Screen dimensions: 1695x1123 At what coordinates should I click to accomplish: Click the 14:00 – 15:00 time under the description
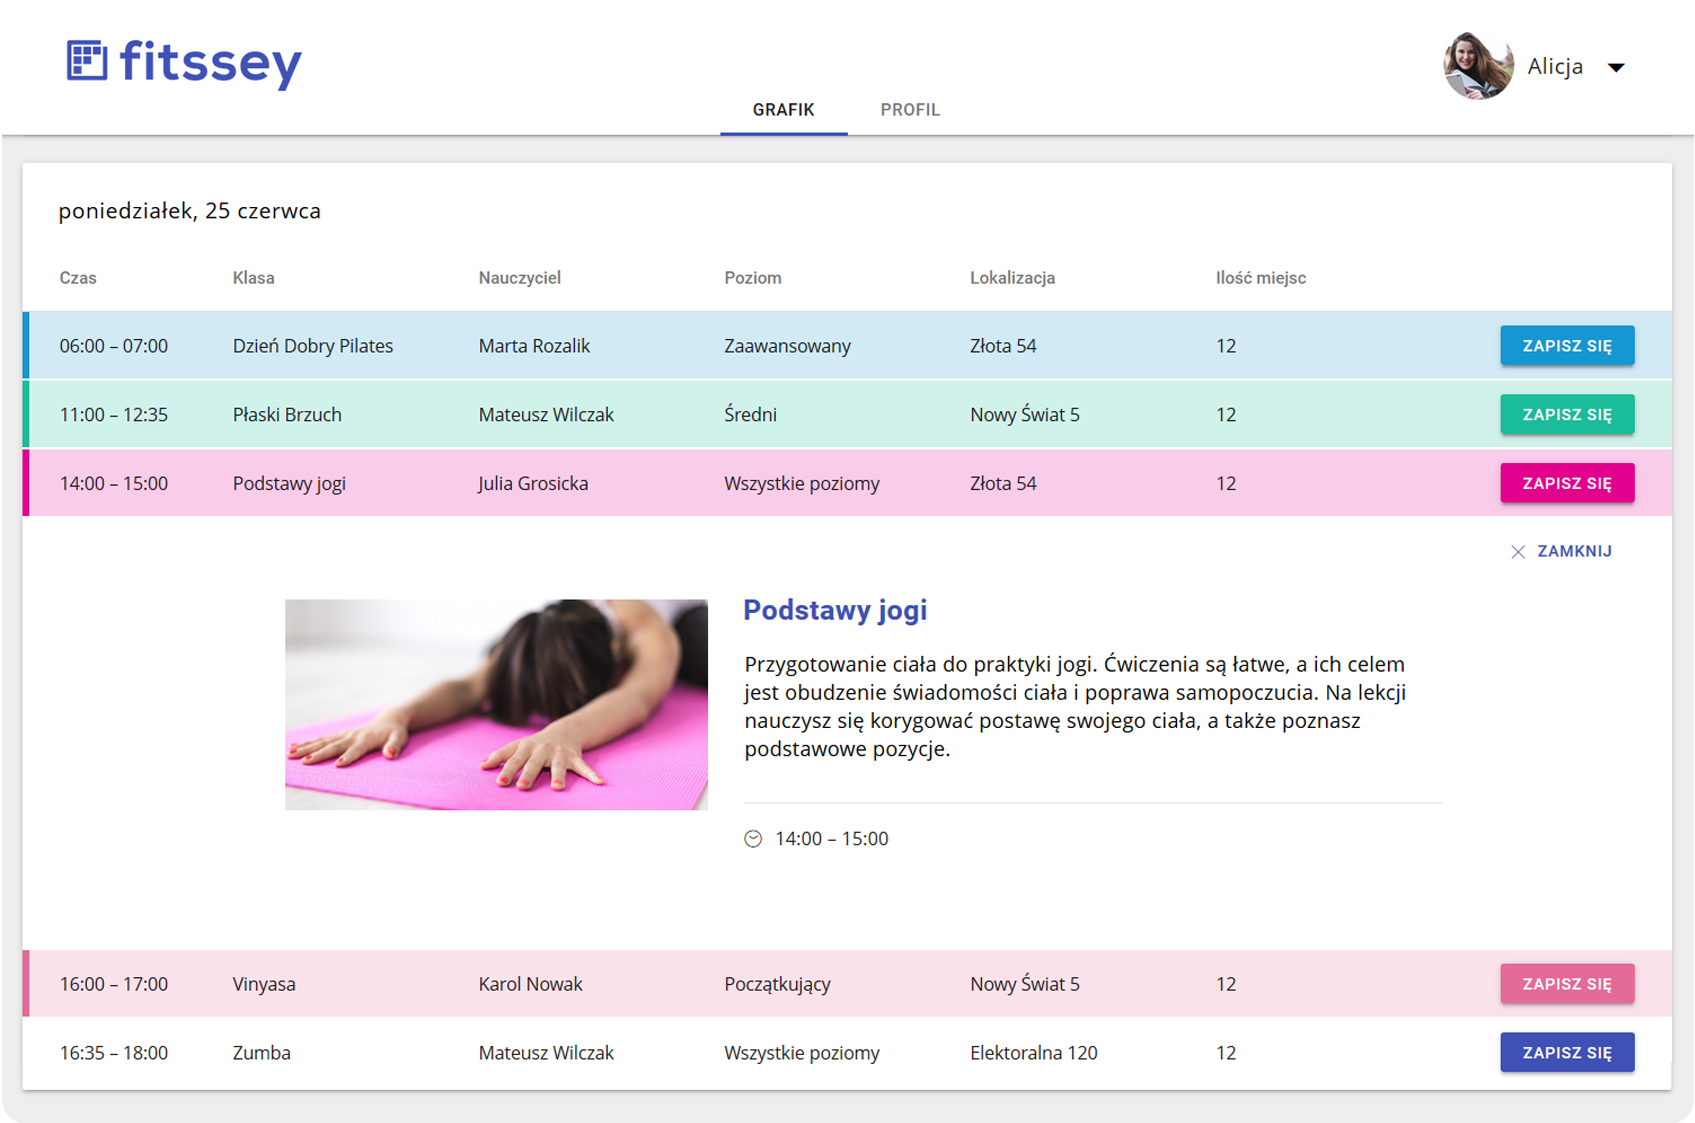[x=831, y=839]
